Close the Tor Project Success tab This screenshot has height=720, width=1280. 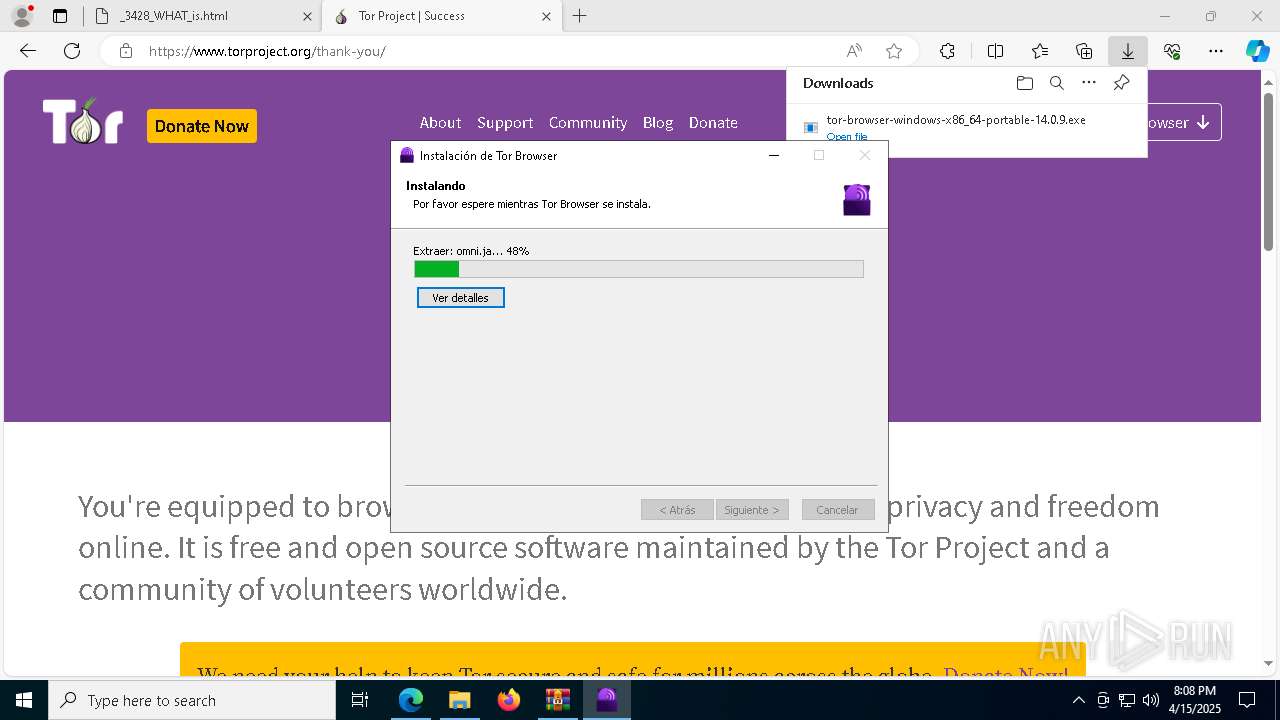[x=546, y=16]
